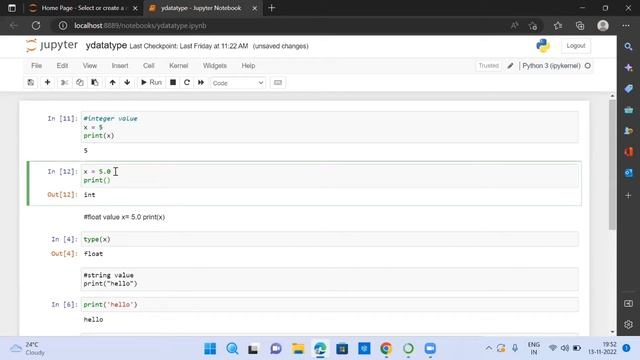The width and height of the screenshot is (640, 360).
Task: Open the Help menu
Action: coord(248,66)
